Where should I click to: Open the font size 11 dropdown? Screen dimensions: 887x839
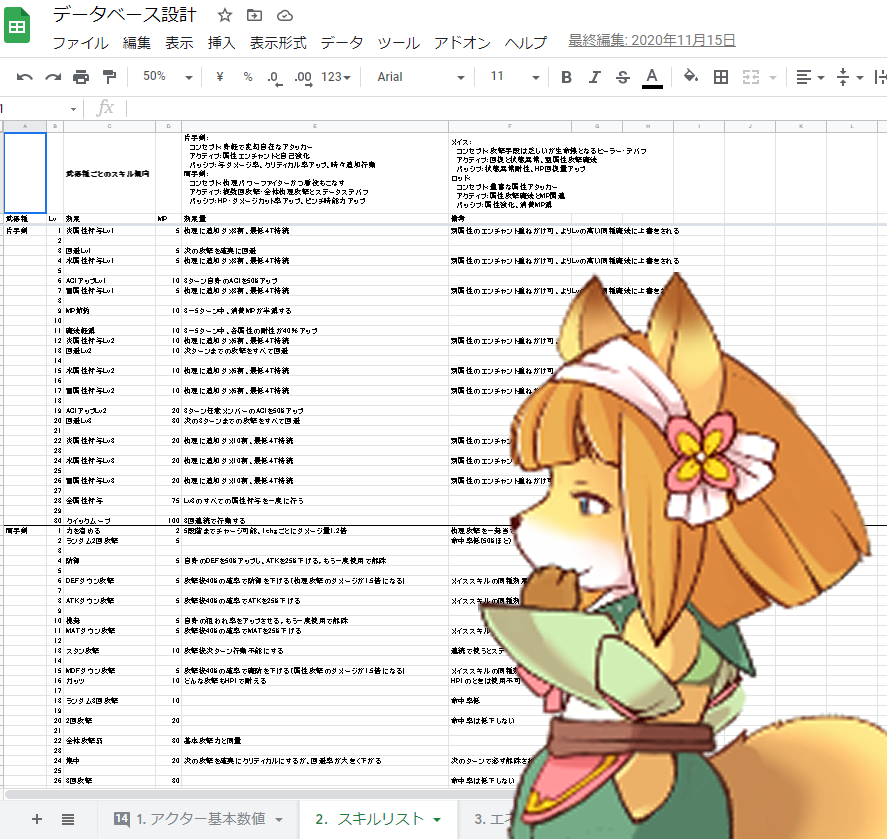(514, 77)
